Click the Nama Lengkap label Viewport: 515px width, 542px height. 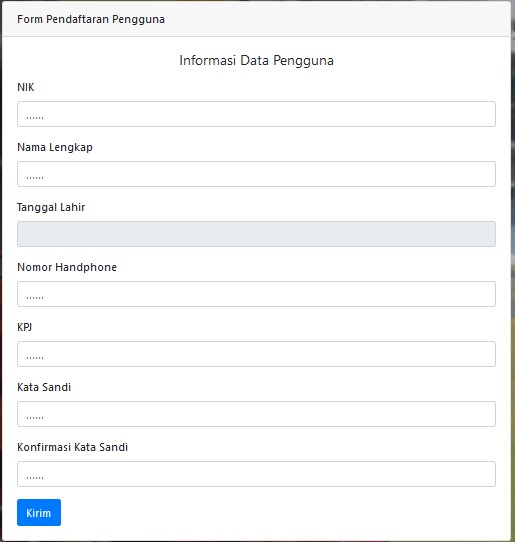click(x=55, y=148)
